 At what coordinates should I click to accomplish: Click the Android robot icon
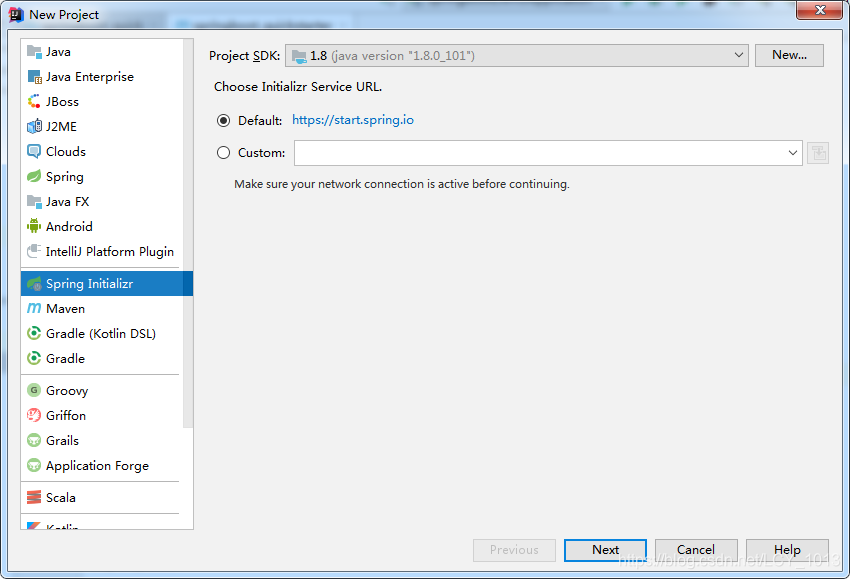coord(34,226)
